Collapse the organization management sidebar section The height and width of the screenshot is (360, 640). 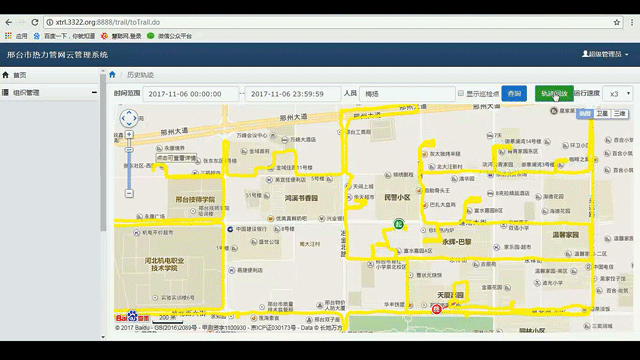[x=94, y=93]
